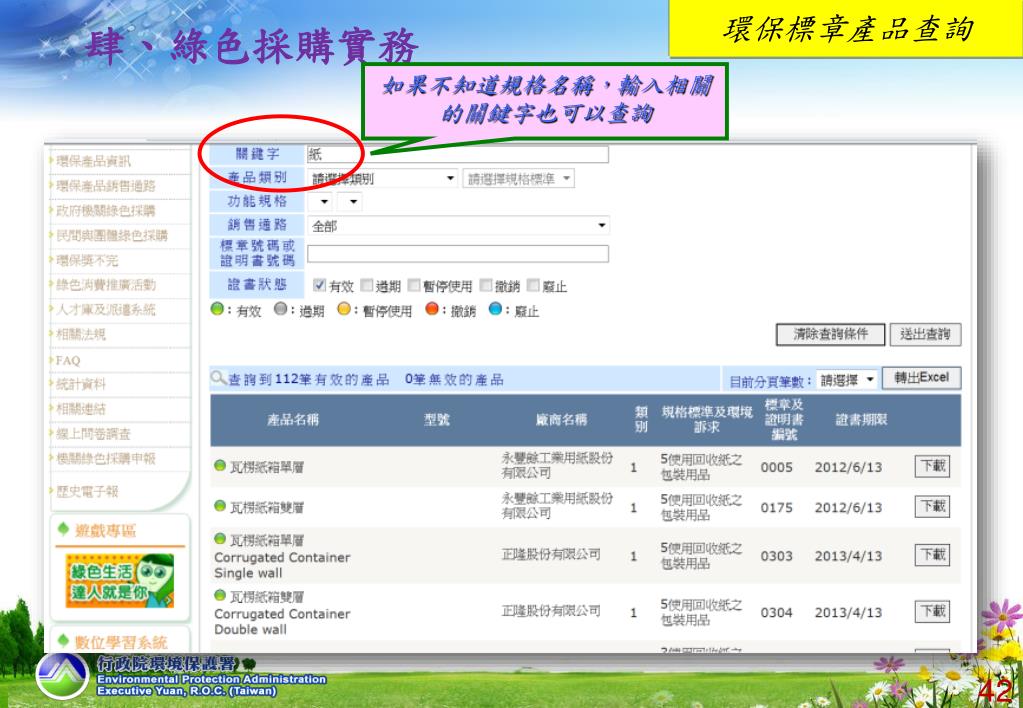The image size is (1023, 708).
Task: Click the green status dot for 瓦楞紙箱雙層 0175 row
Action: 220,506
